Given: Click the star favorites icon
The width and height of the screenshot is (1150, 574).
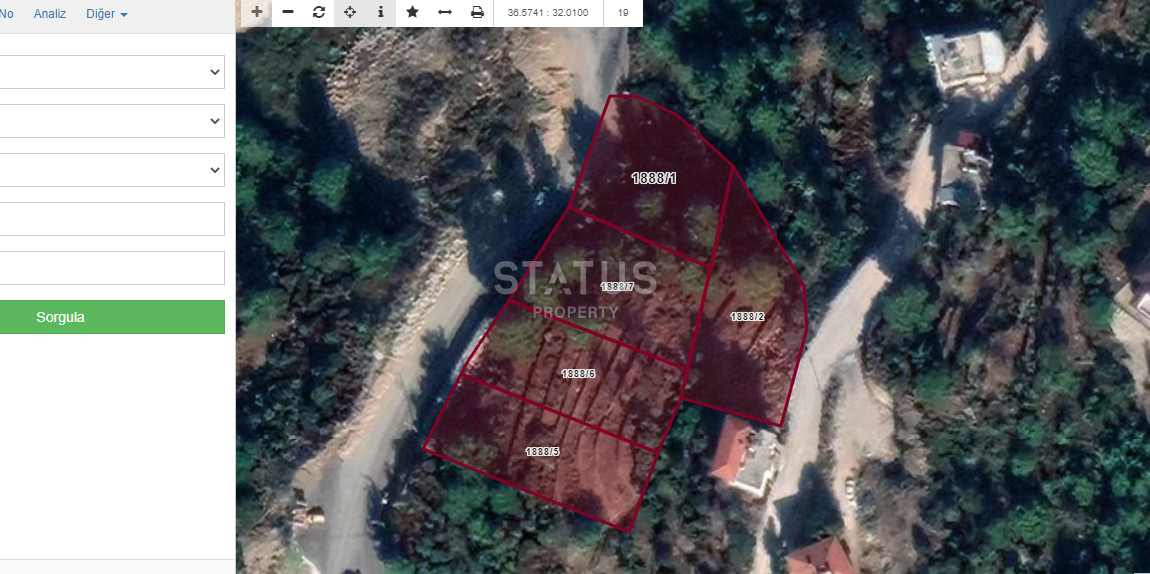Looking at the screenshot, I should coord(412,12).
